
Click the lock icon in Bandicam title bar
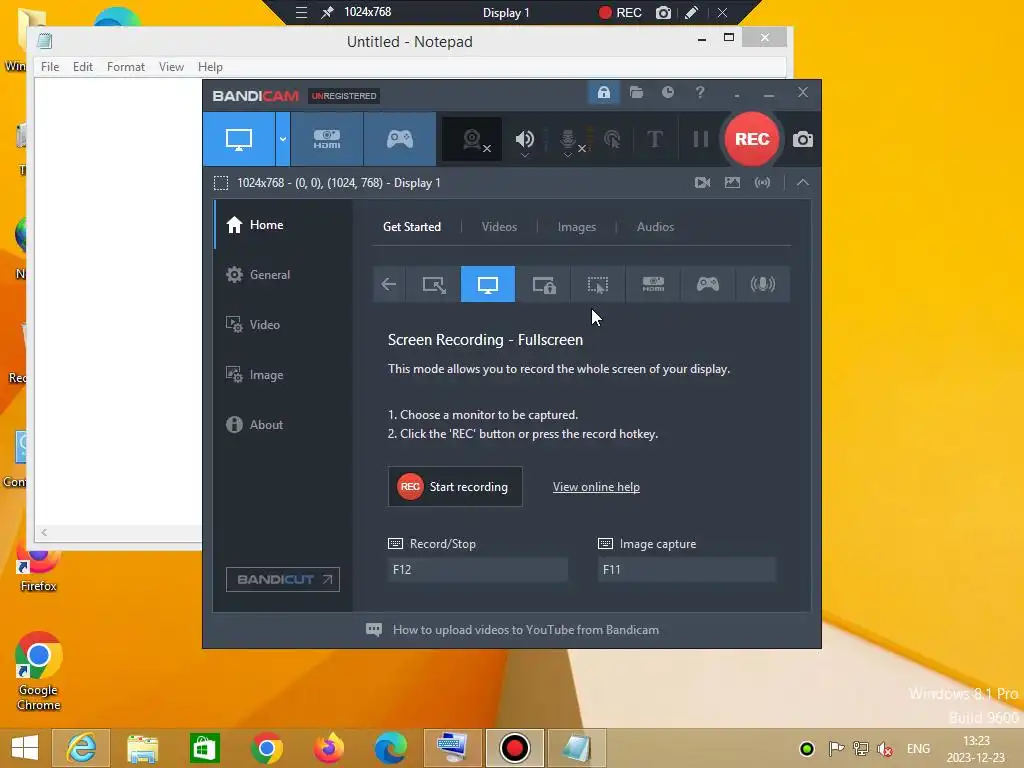[603, 93]
